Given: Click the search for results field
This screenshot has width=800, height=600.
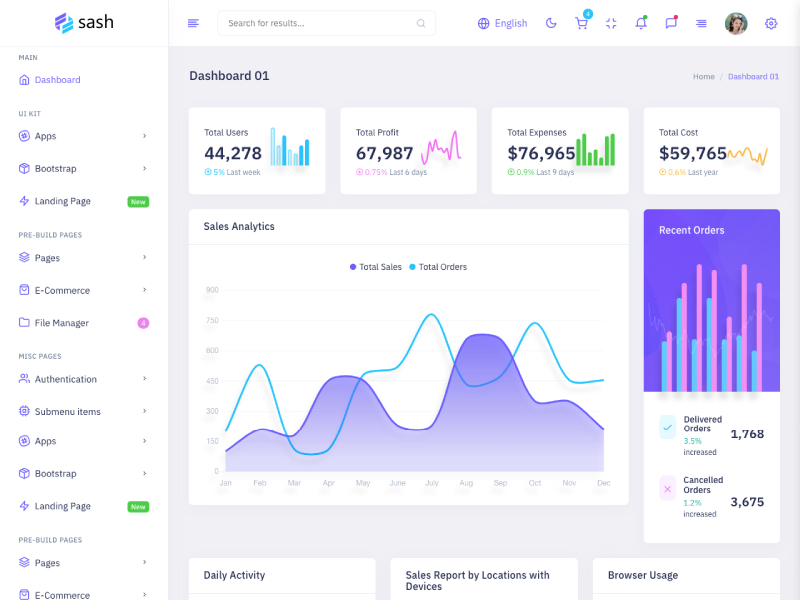Looking at the screenshot, I should [x=326, y=23].
